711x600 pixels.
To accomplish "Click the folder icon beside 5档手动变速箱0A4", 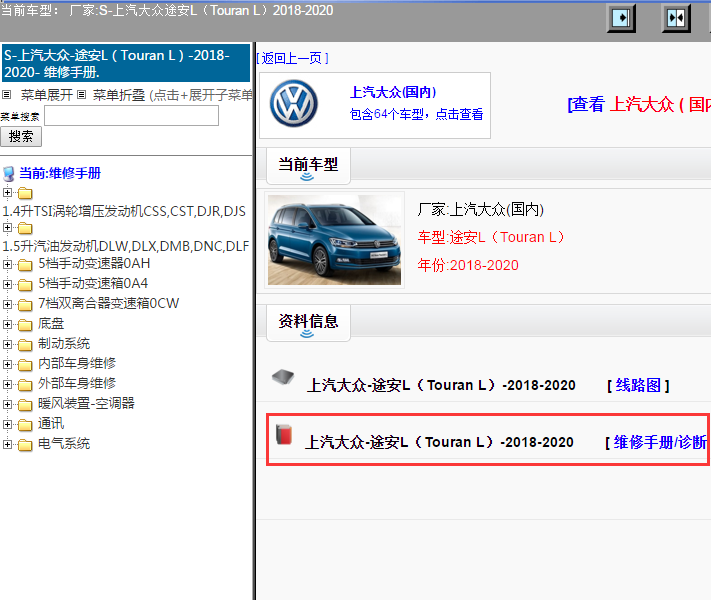I will coord(25,284).
